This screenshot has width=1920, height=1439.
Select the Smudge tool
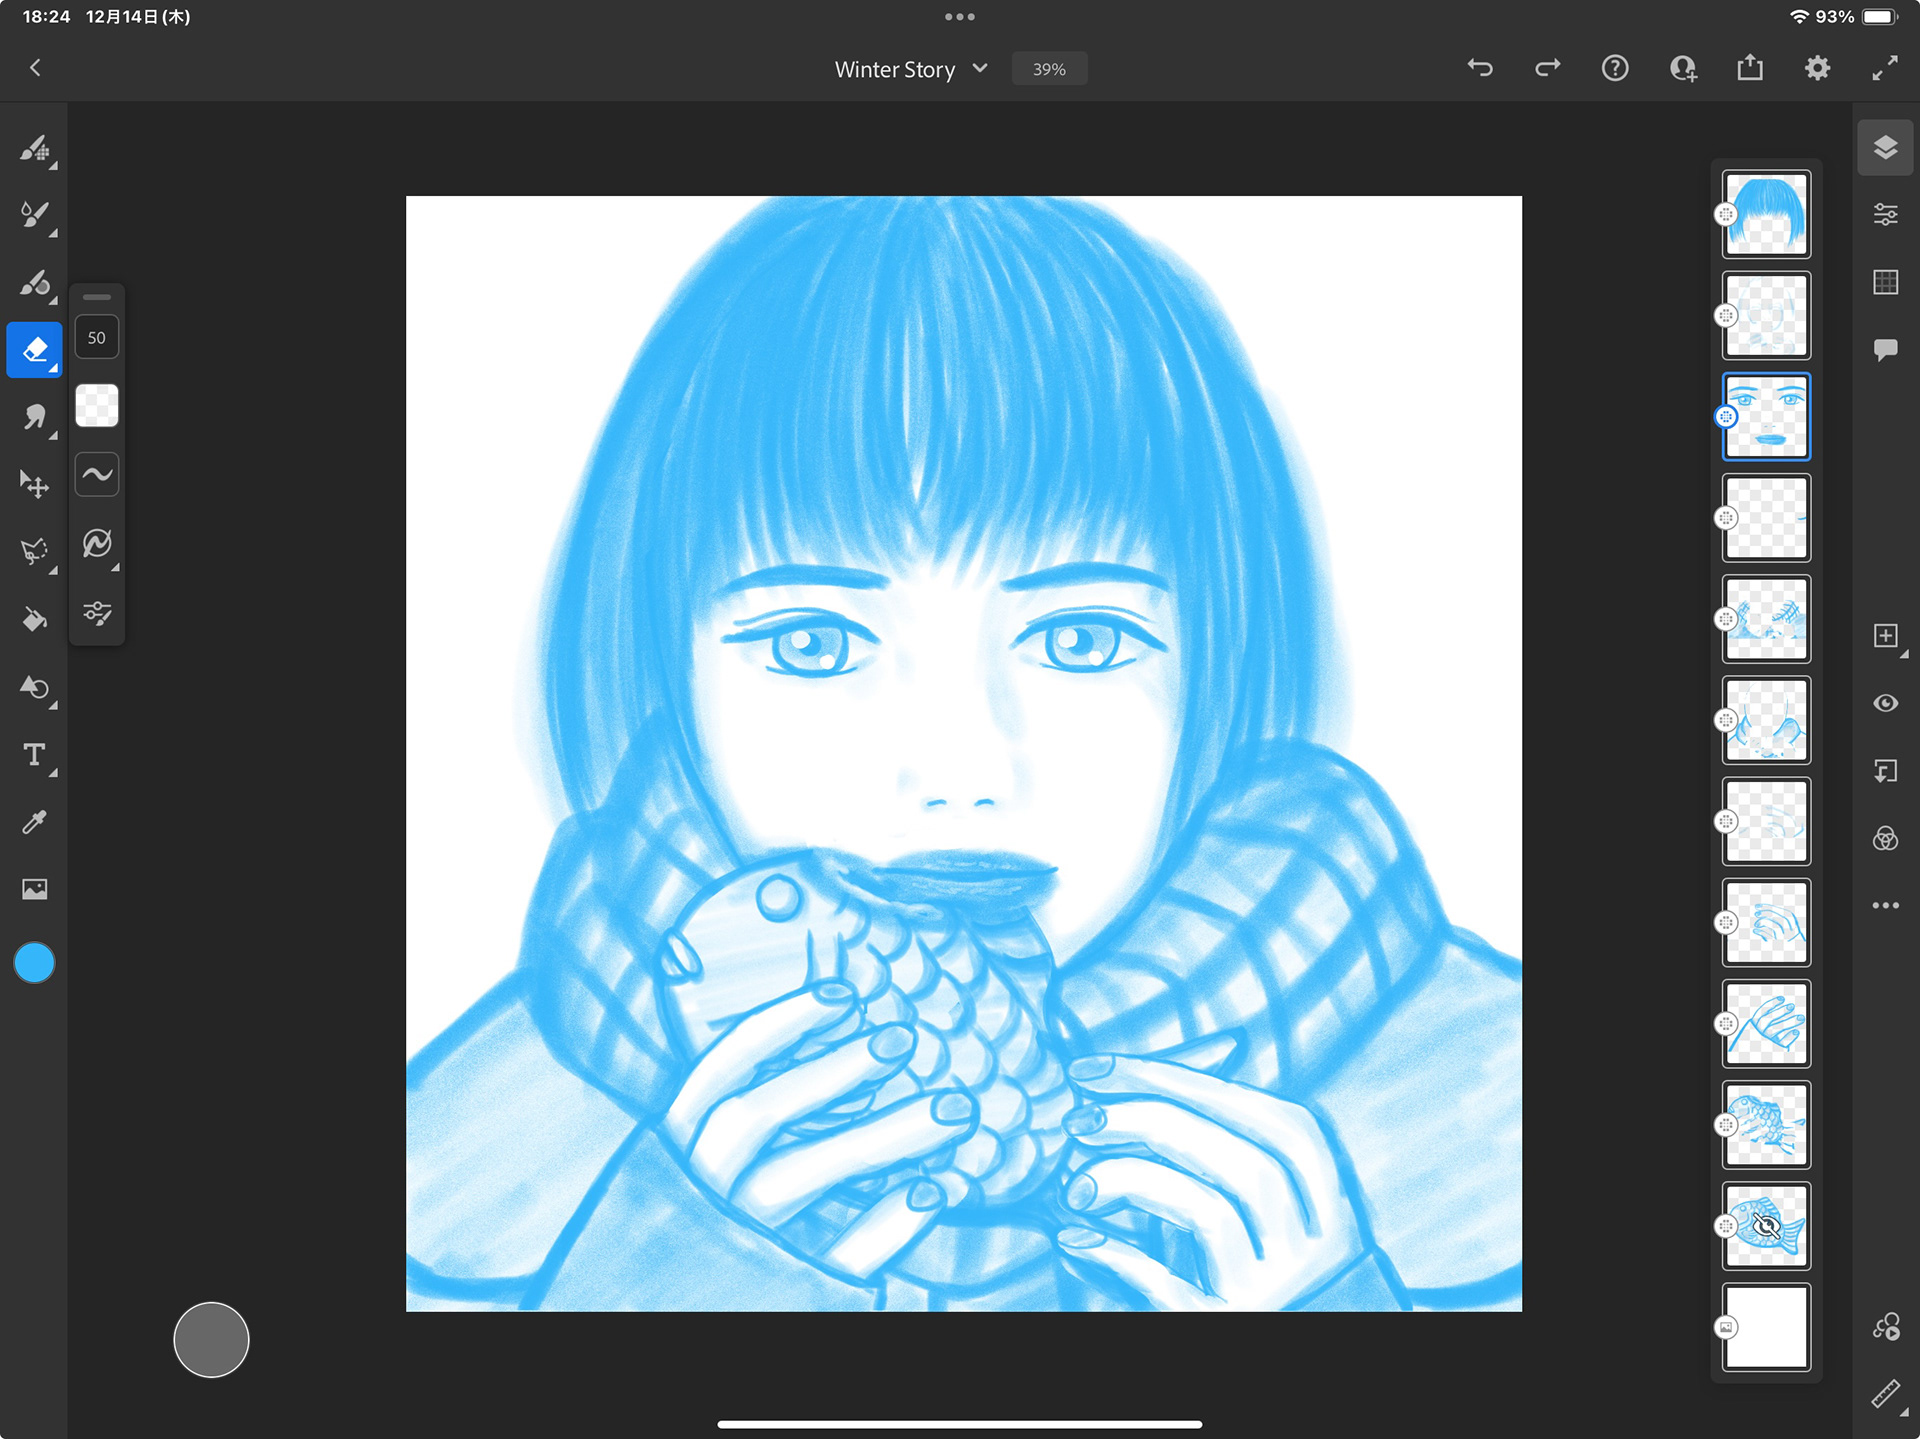(35, 416)
